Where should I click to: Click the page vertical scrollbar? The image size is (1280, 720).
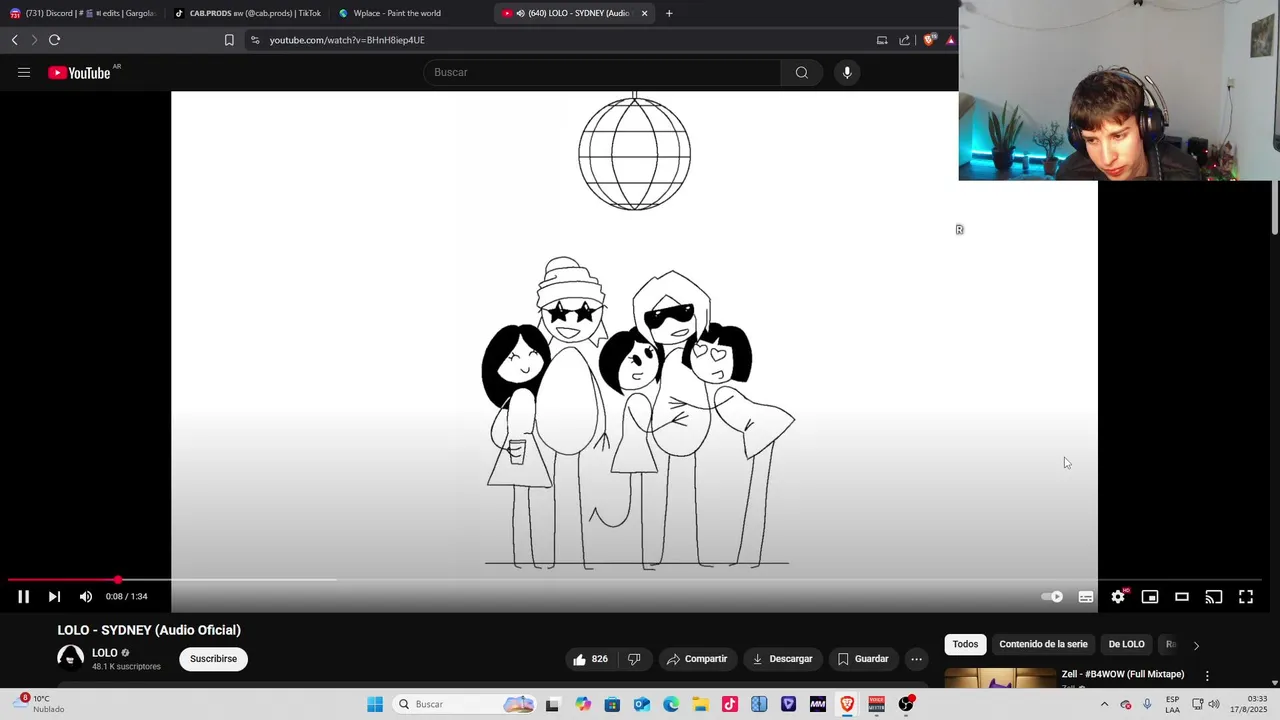coord(1274,208)
